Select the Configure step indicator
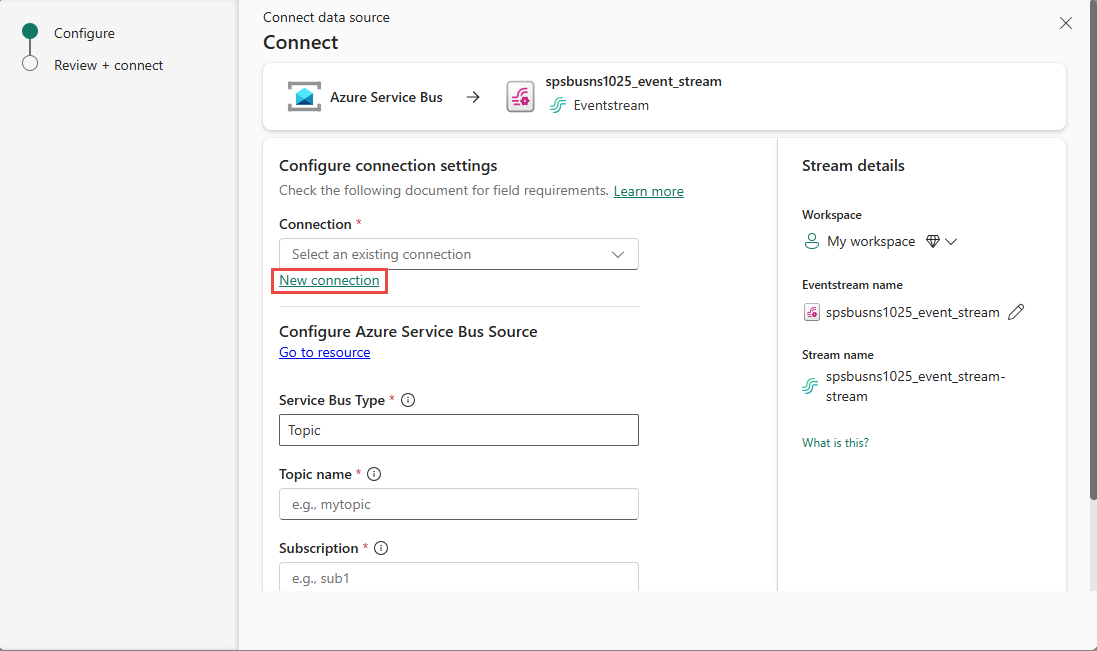 30,33
